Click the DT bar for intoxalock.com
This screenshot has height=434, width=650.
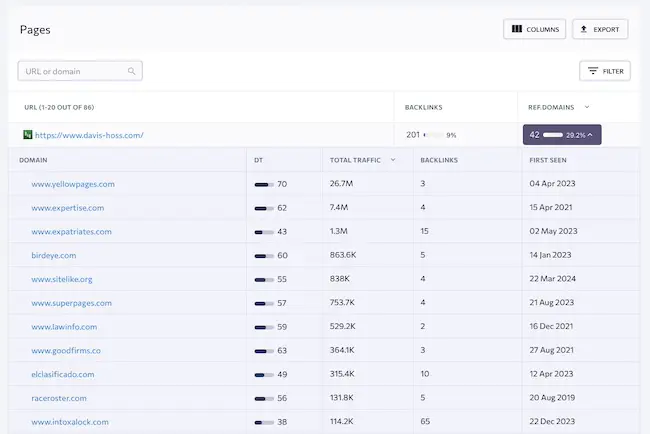[x=264, y=422]
